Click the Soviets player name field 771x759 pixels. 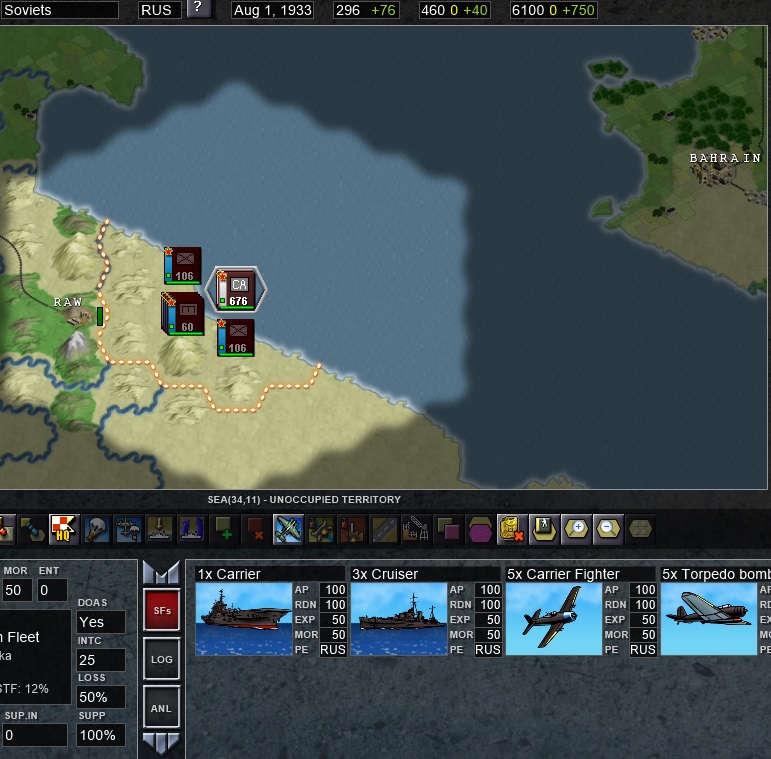[x=59, y=10]
